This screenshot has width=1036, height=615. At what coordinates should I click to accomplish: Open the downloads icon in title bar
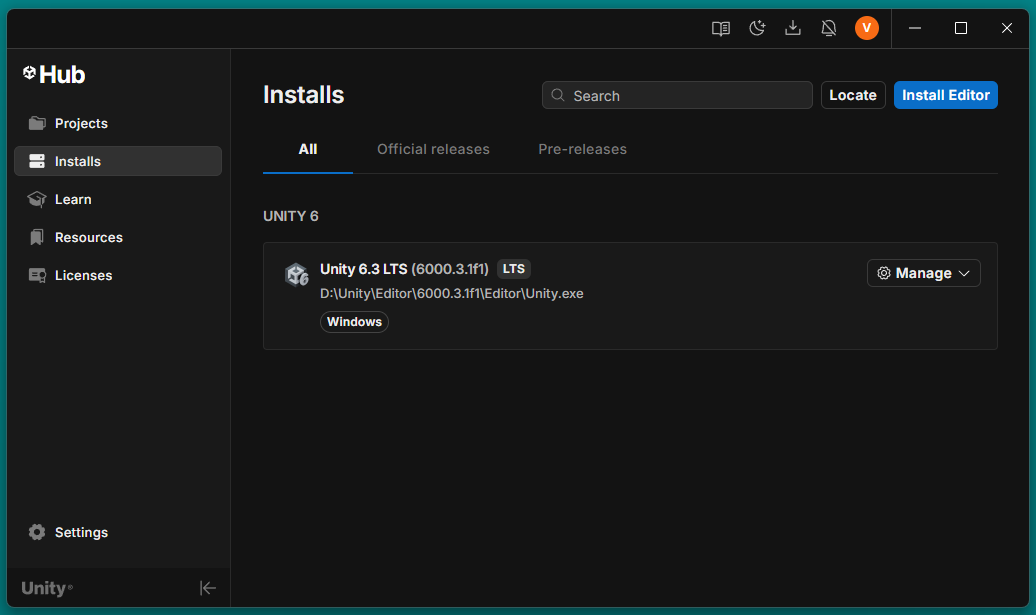click(x=793, y=28)
